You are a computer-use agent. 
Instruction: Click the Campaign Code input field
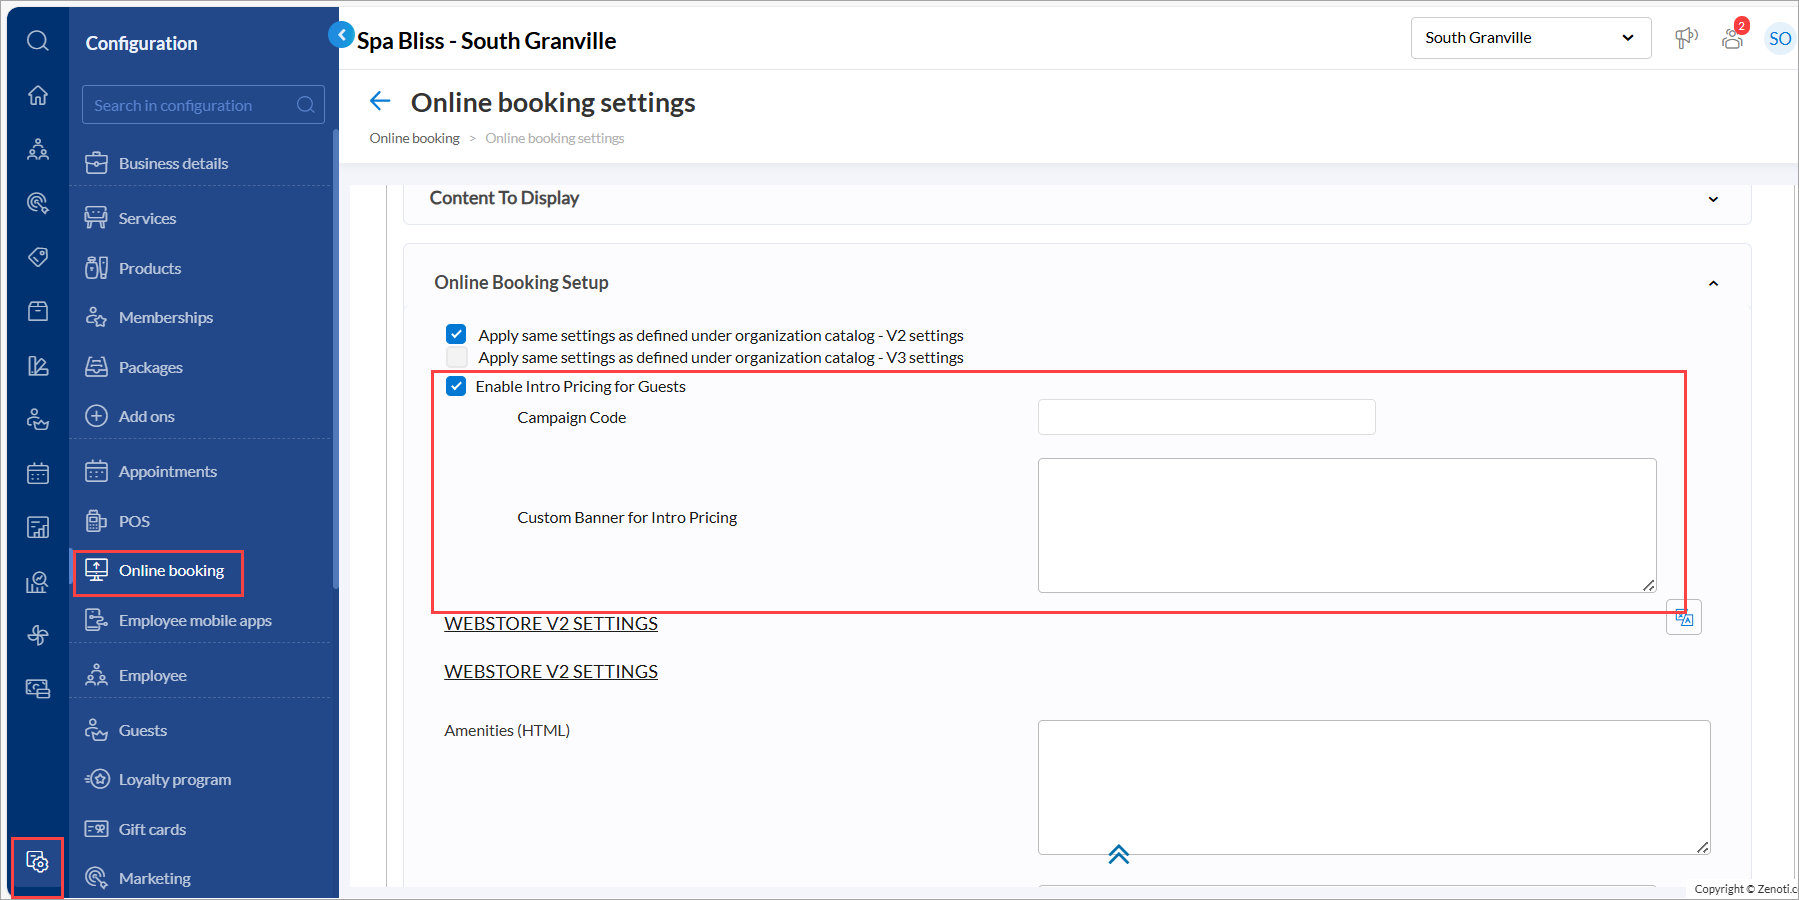(1207, 417)
